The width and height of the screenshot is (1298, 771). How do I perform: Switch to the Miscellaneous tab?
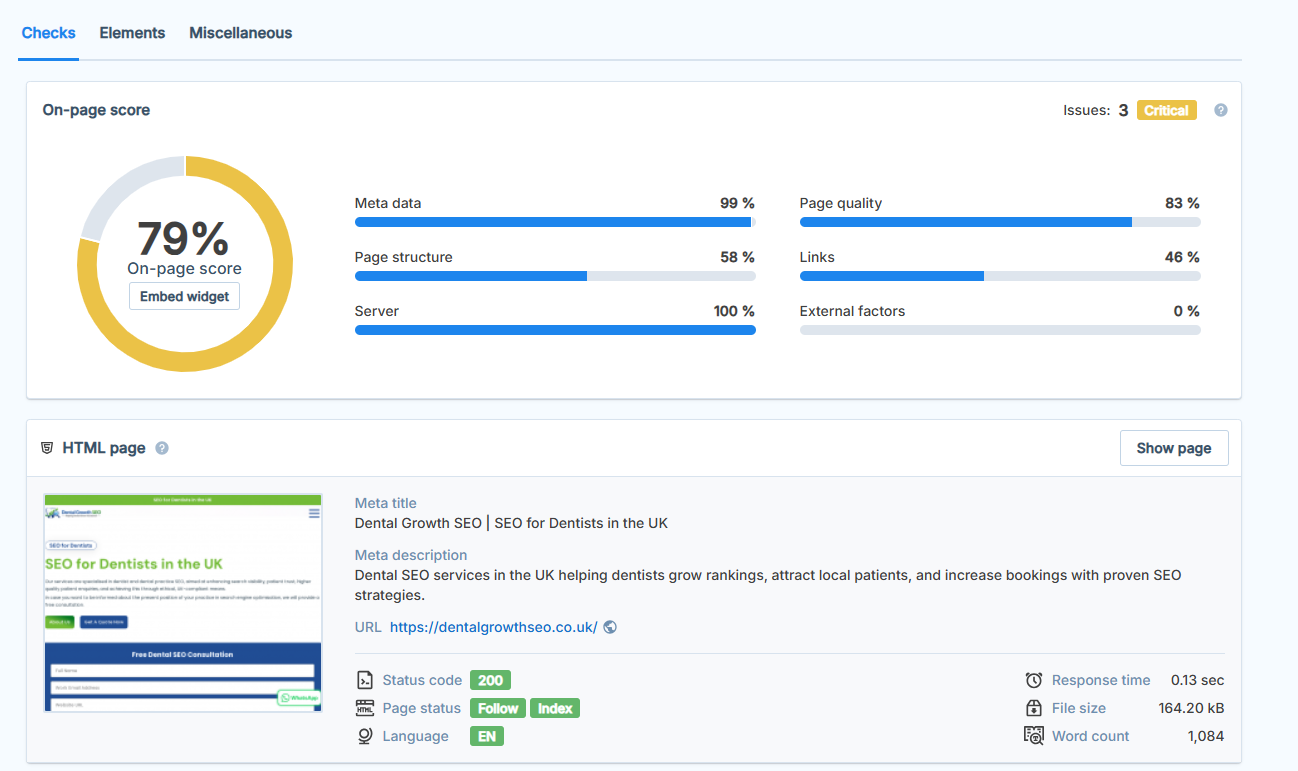click(x=241, y=33)
